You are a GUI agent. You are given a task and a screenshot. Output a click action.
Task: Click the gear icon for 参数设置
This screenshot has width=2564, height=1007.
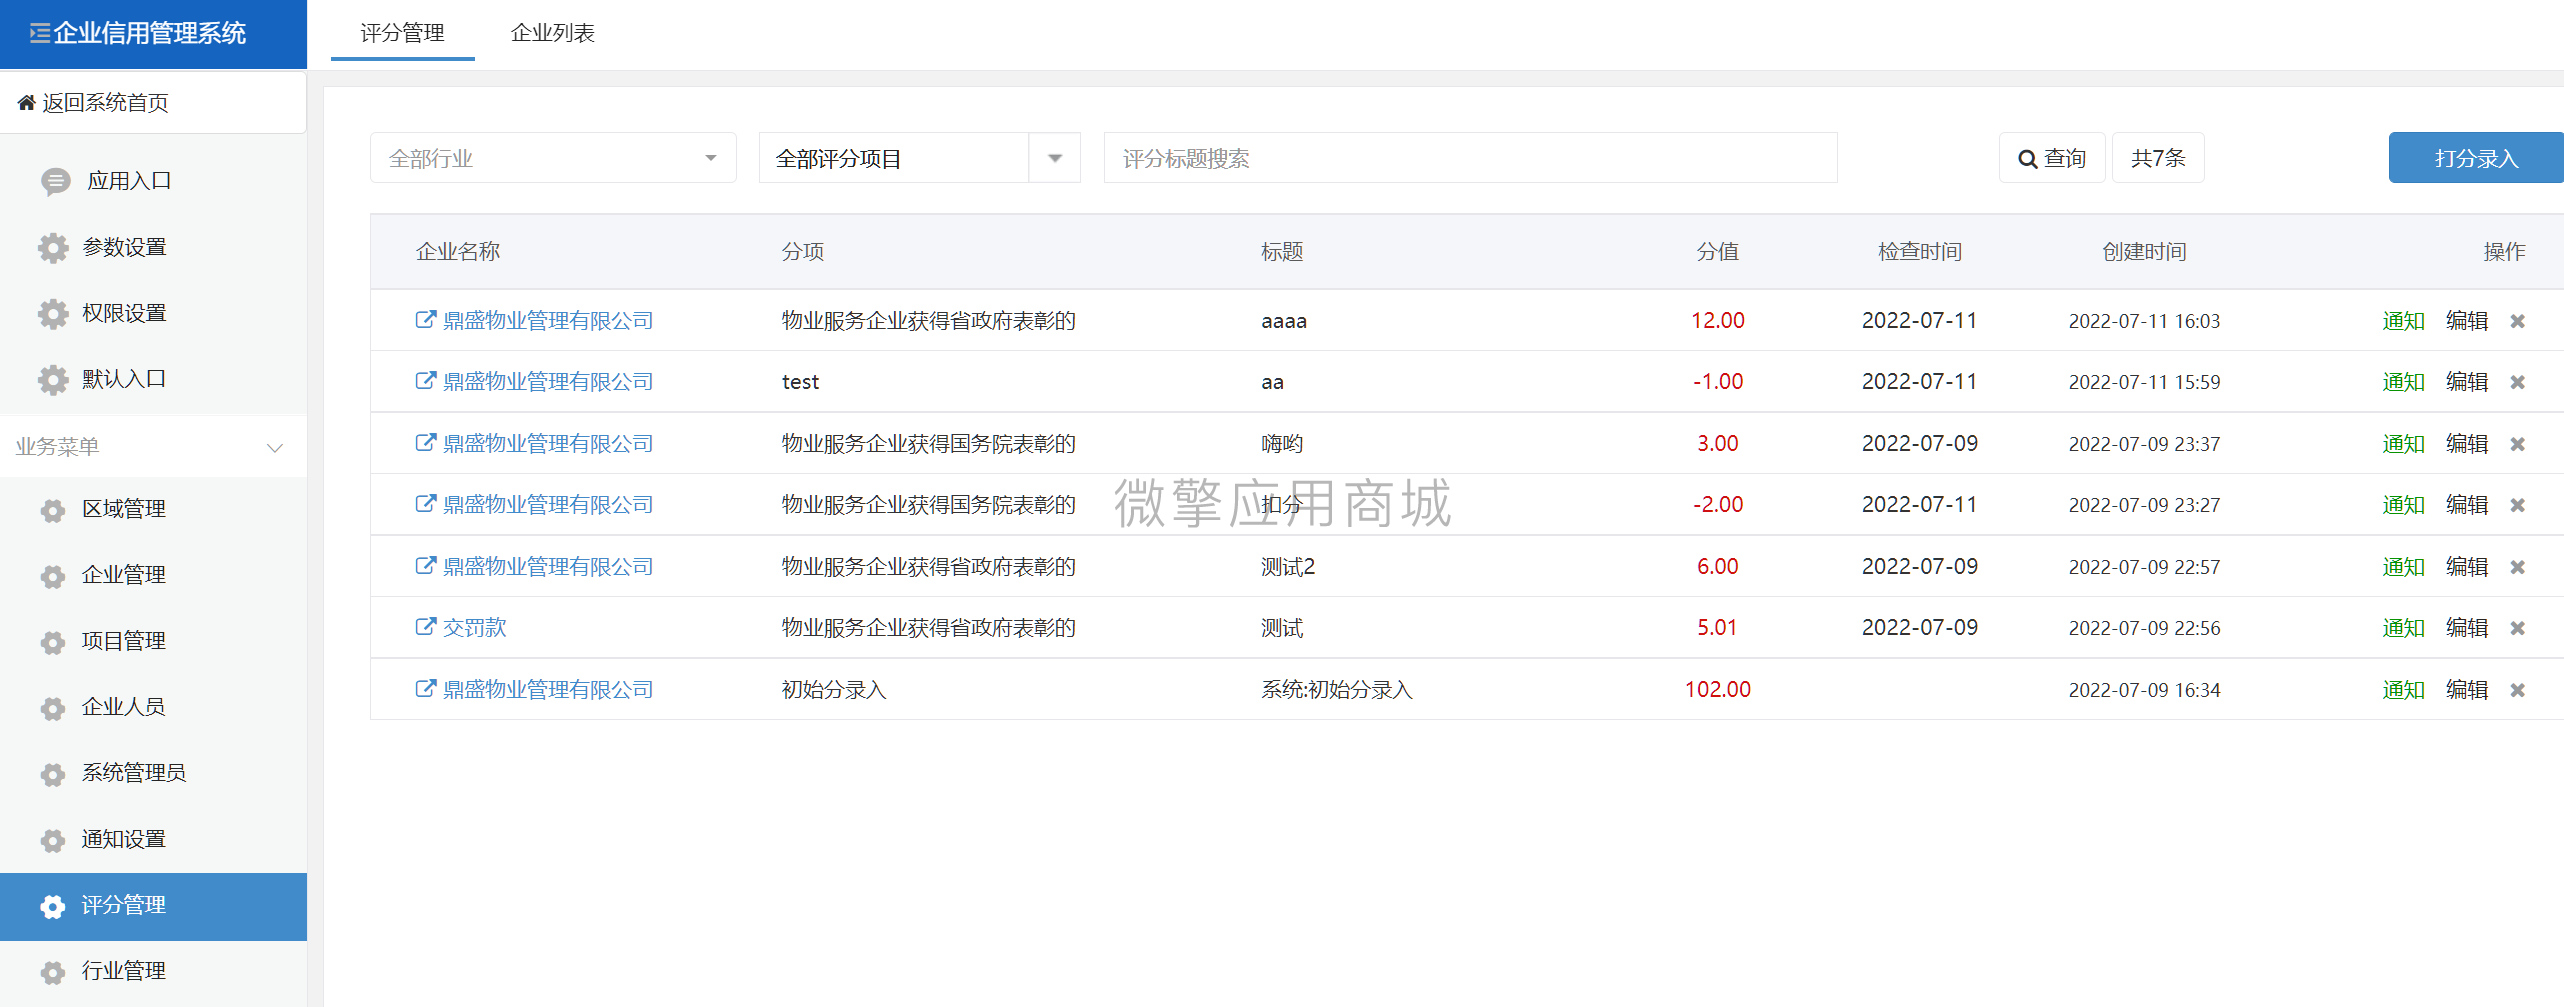(53, 247)
